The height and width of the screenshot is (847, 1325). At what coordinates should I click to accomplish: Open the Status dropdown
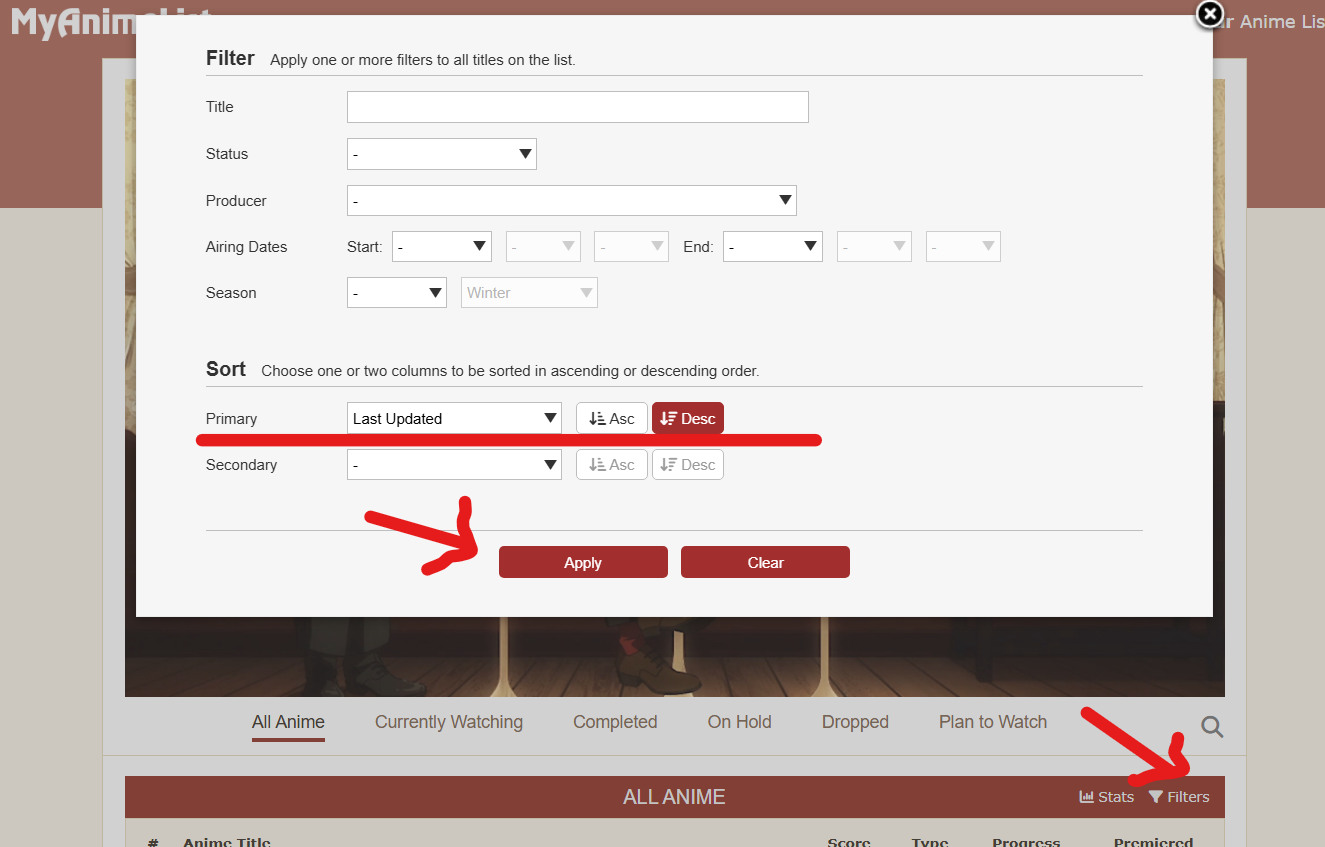[x=441, y=154]
